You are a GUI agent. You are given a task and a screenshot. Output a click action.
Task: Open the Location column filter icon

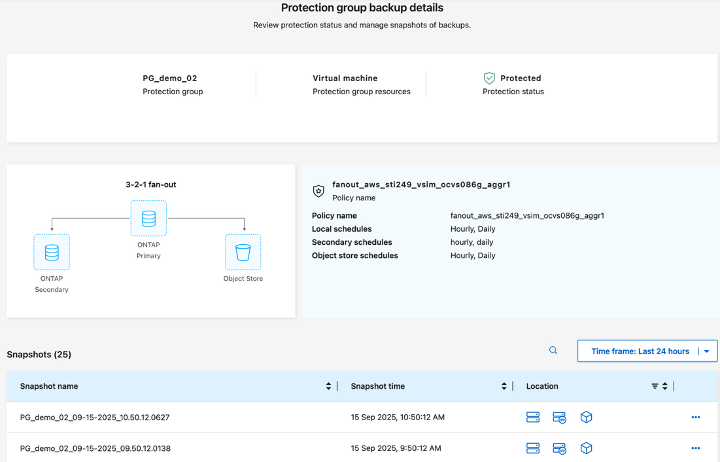point(655,386)
